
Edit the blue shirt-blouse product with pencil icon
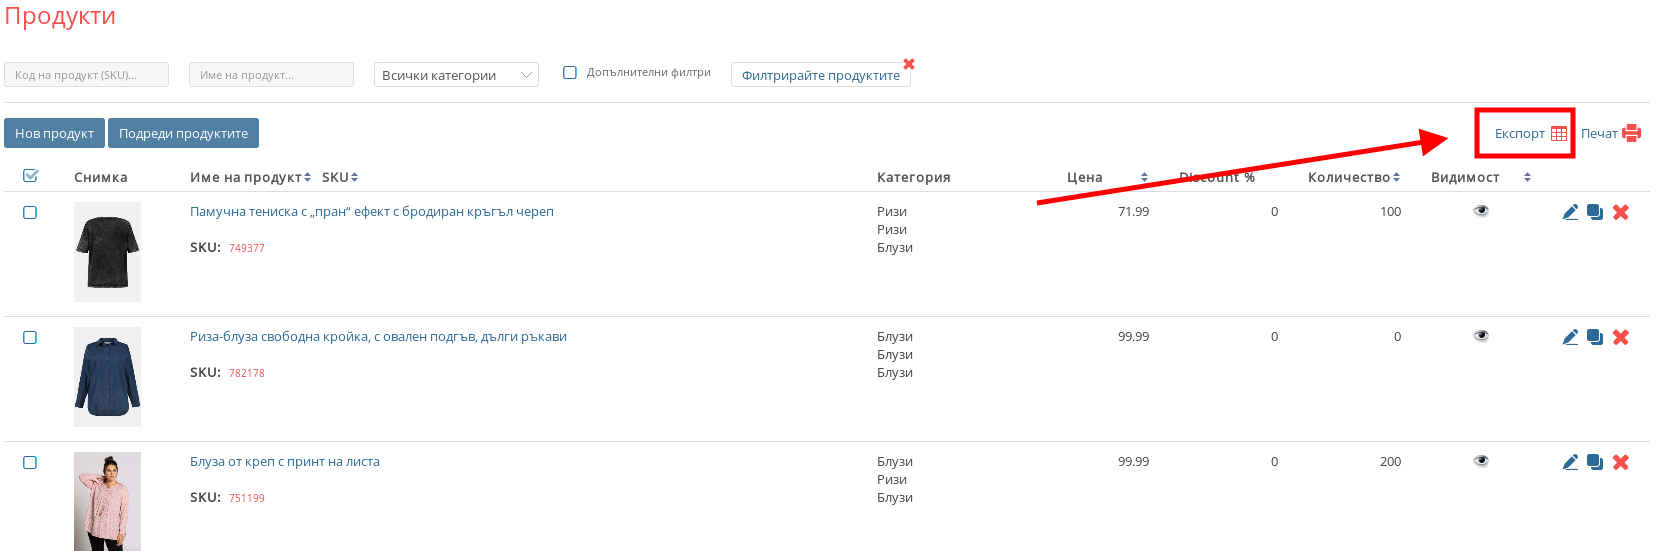(1570, 337)
